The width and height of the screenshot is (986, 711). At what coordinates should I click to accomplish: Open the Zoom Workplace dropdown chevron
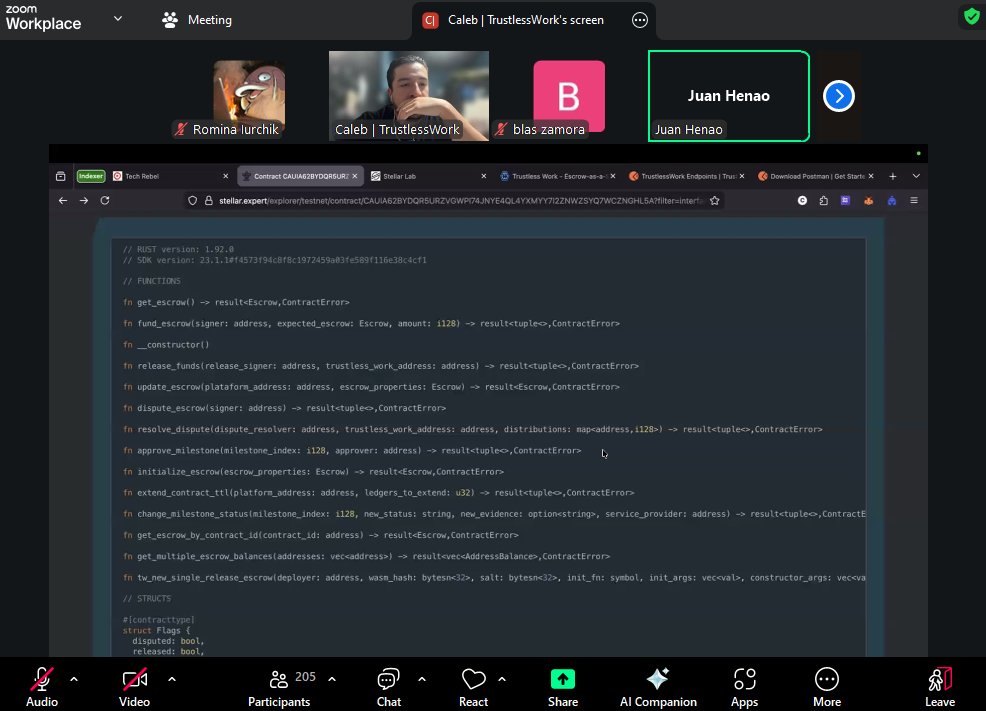pos(118,19)
